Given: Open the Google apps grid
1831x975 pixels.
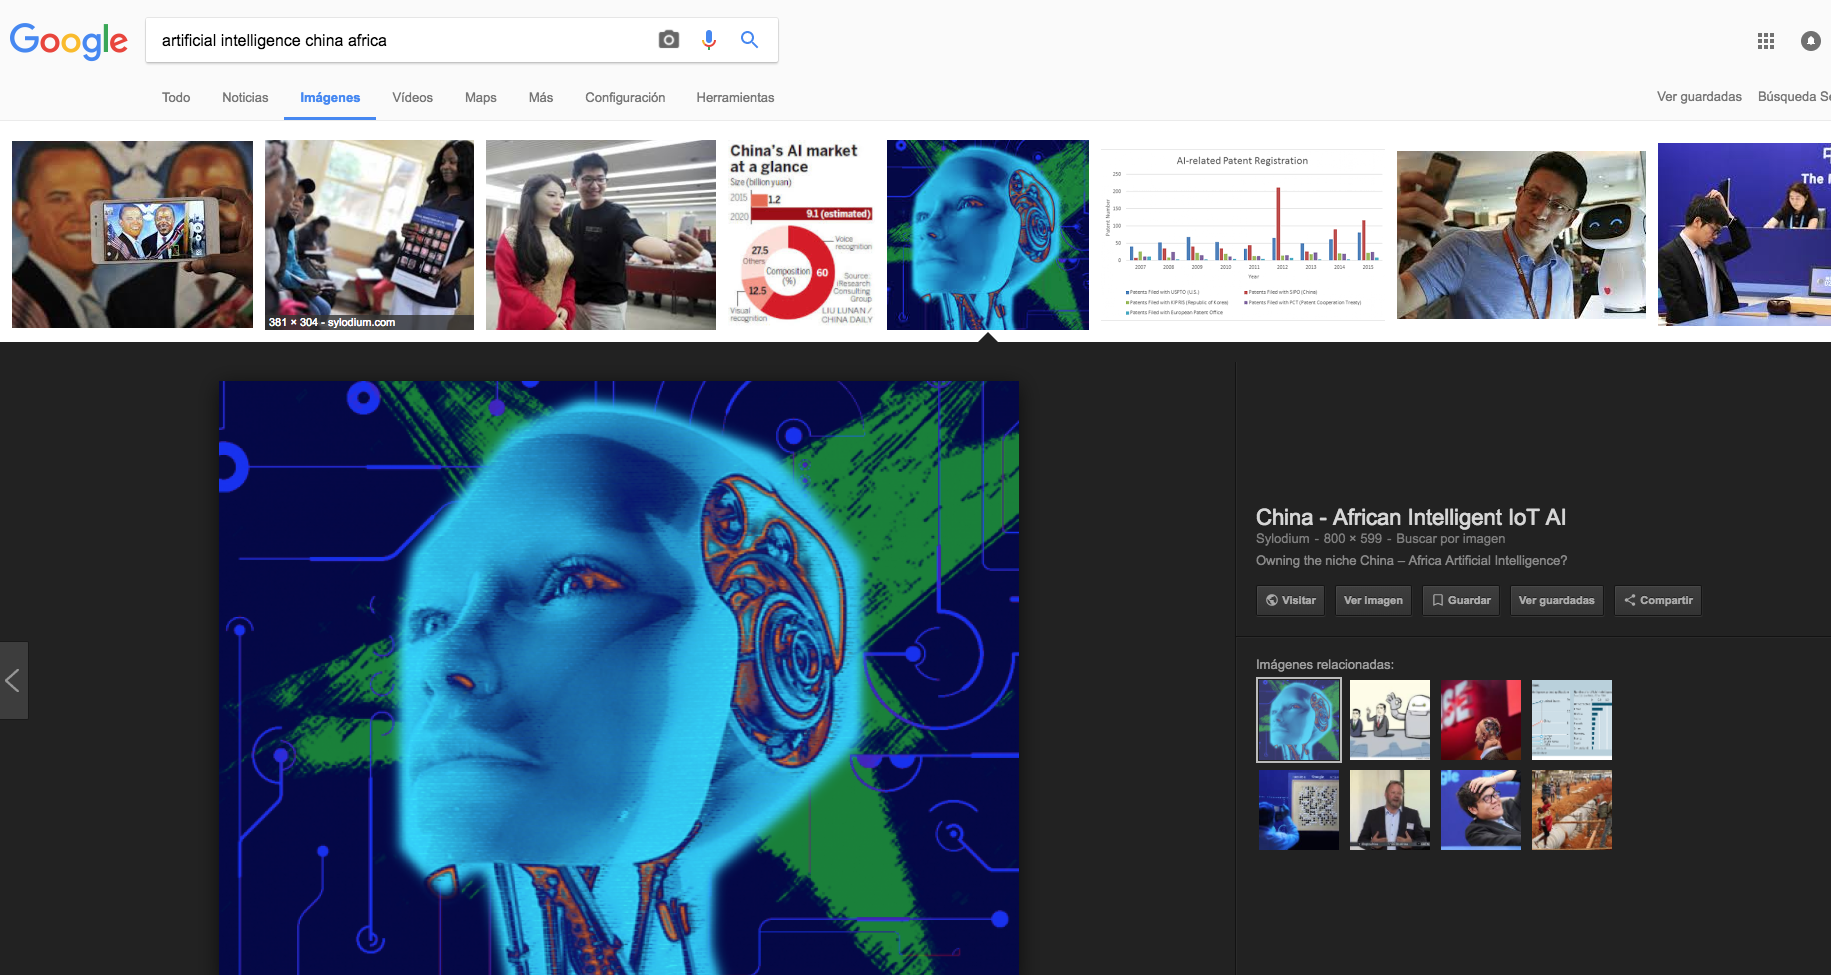Looking at the screenshot, I should 1766,41.
